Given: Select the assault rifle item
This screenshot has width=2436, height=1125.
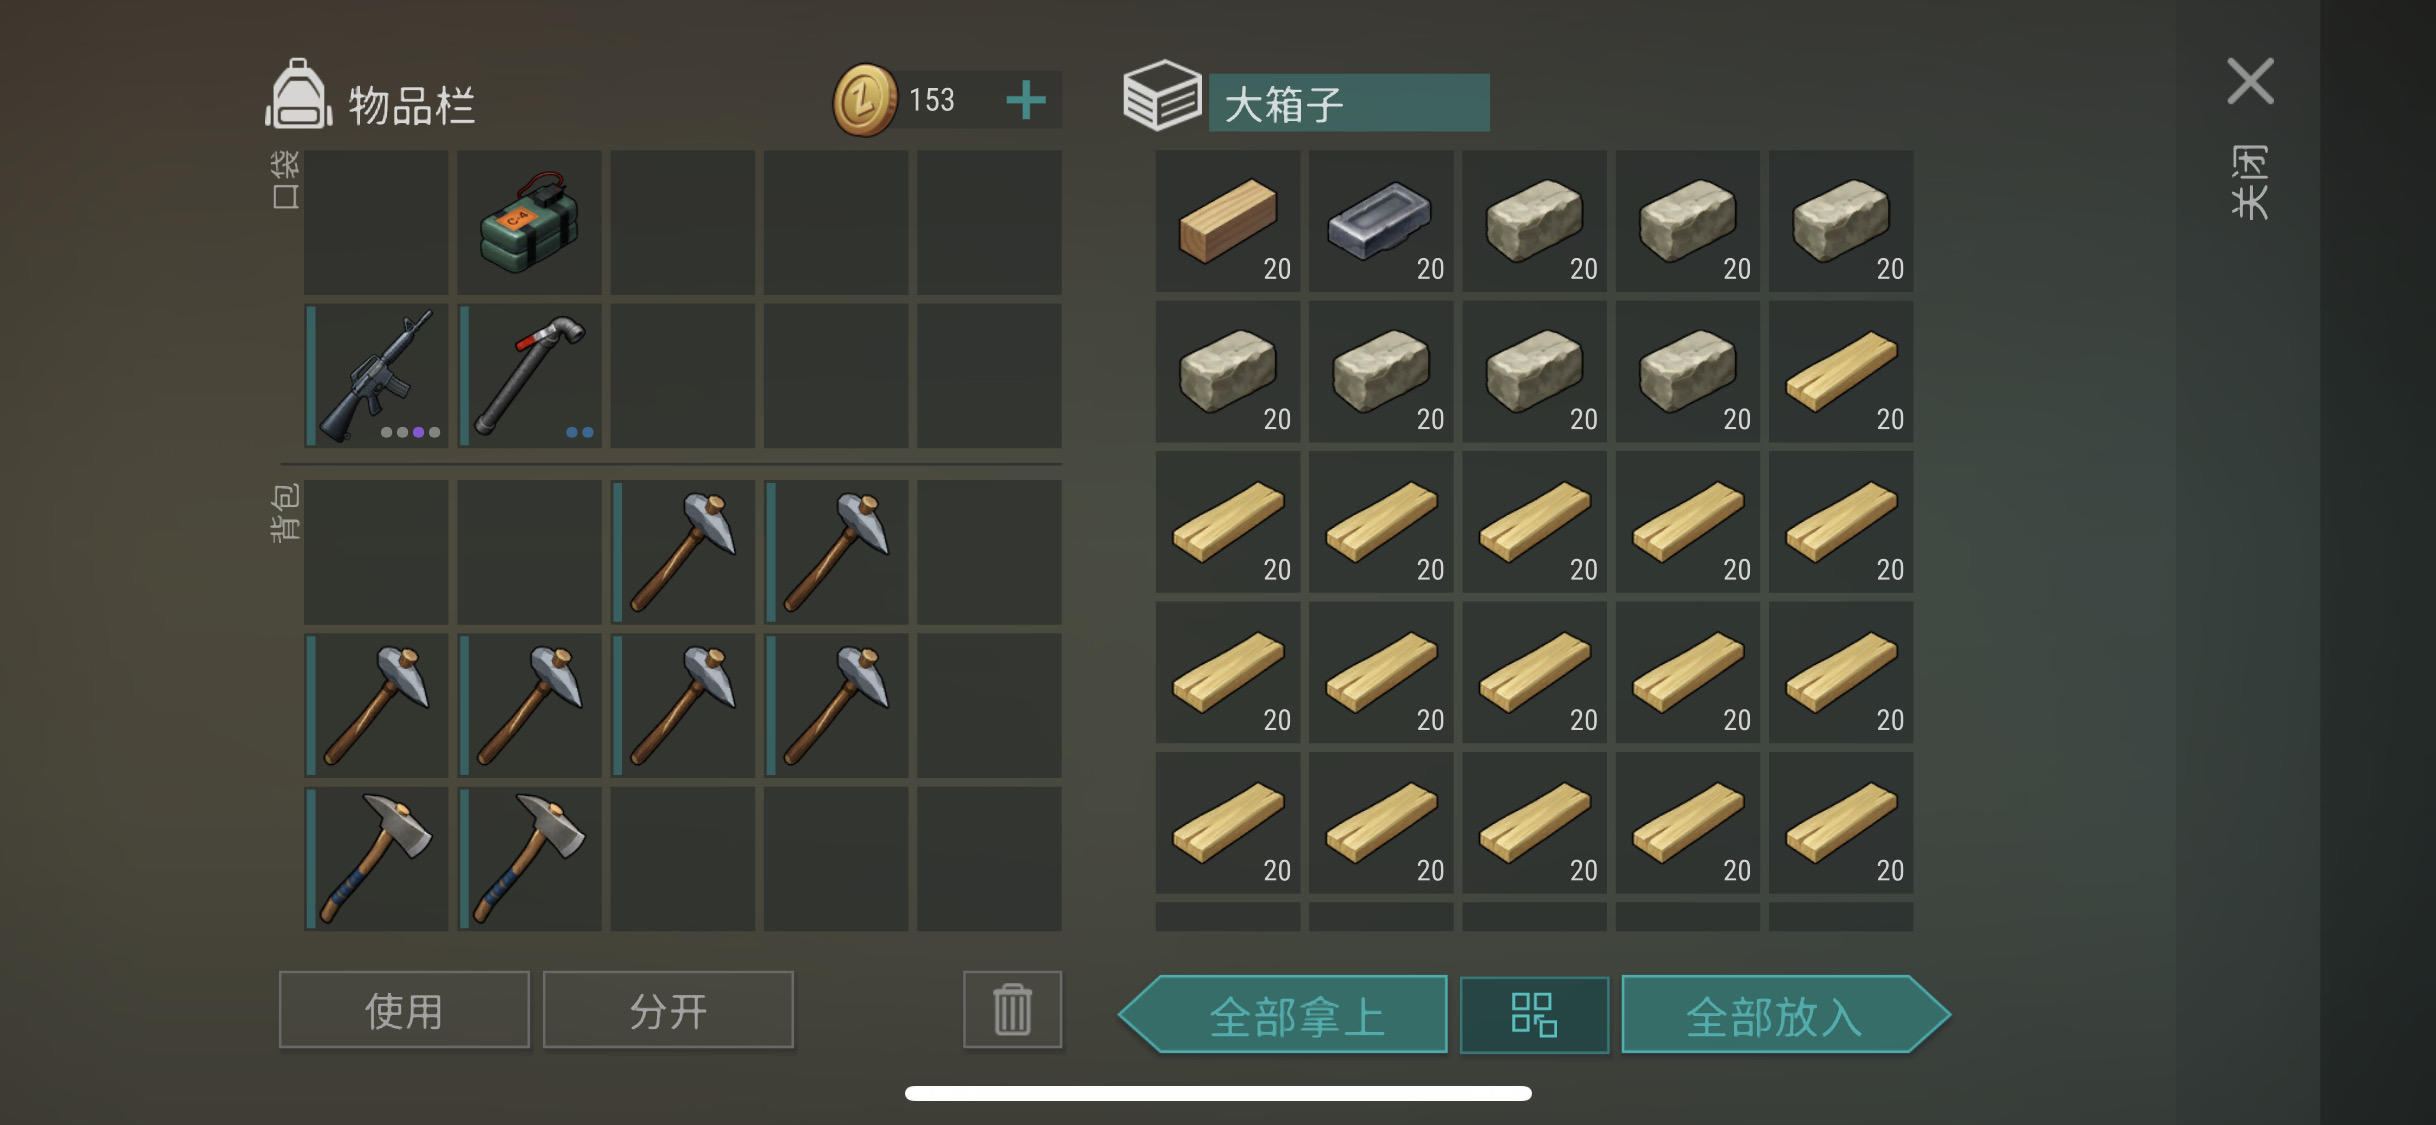Looking at the screenshot, I should [376, 375].
